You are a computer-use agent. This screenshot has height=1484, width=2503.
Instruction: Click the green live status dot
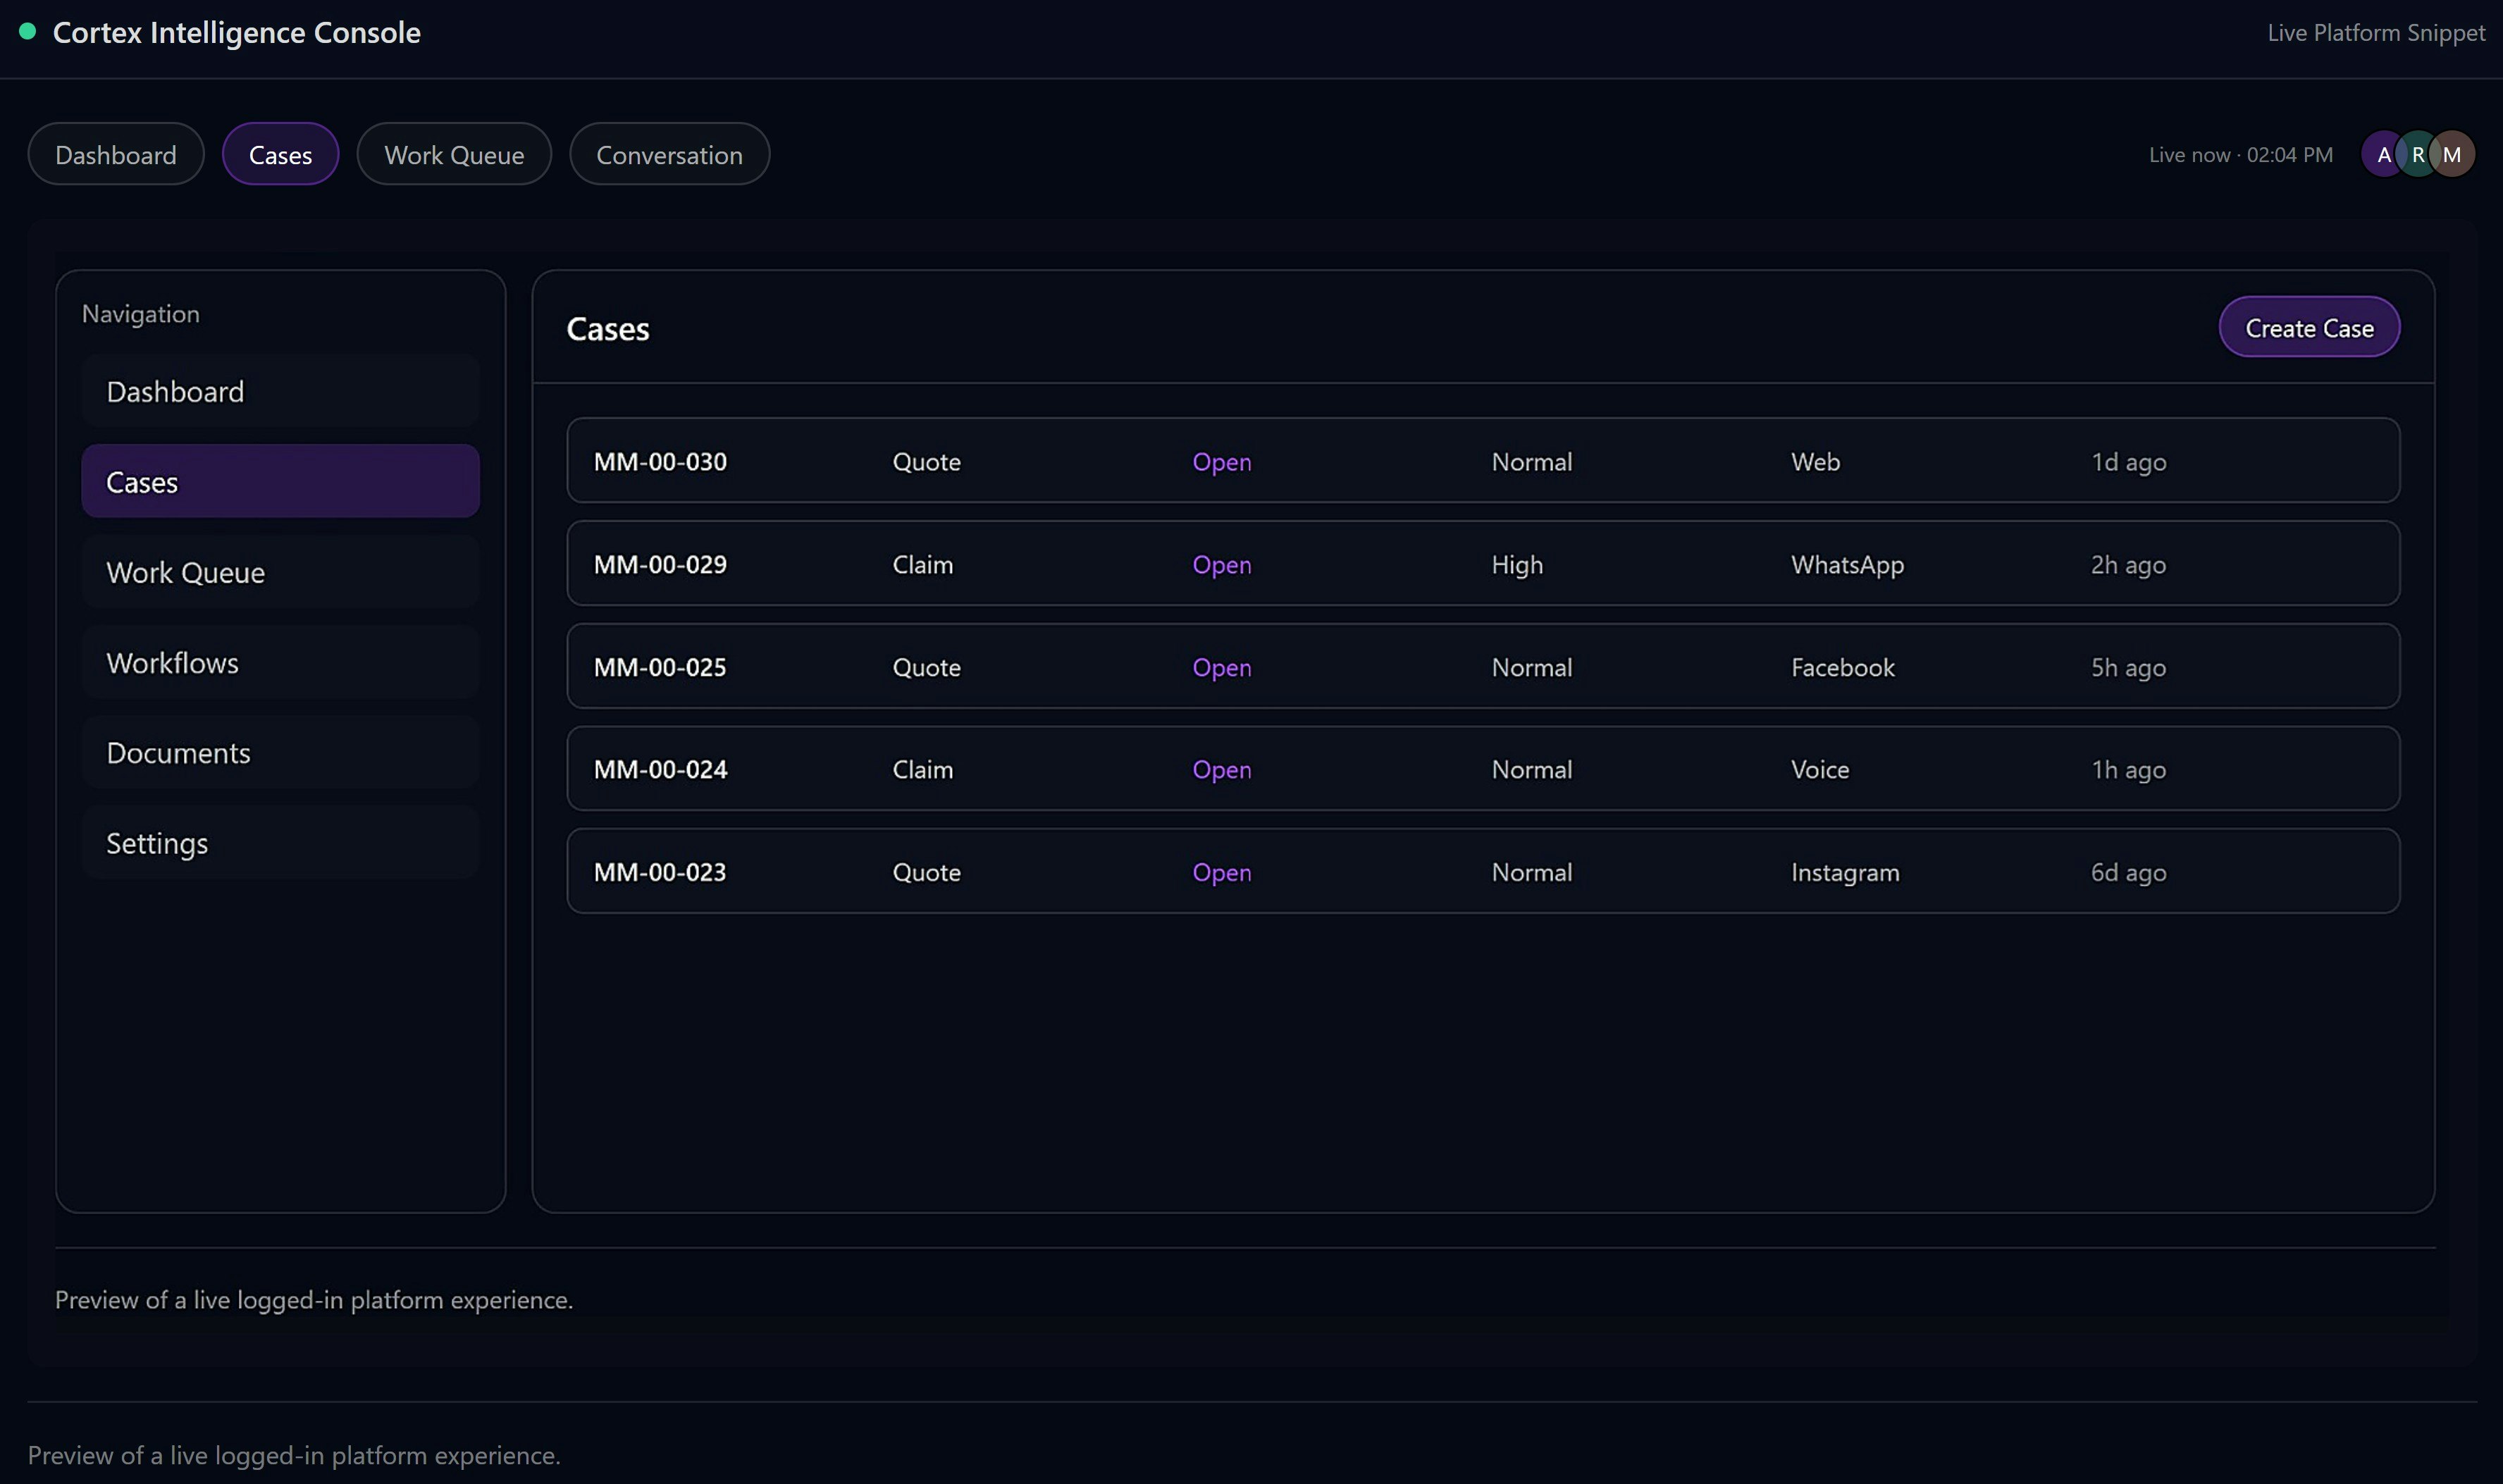coord(29,31)
